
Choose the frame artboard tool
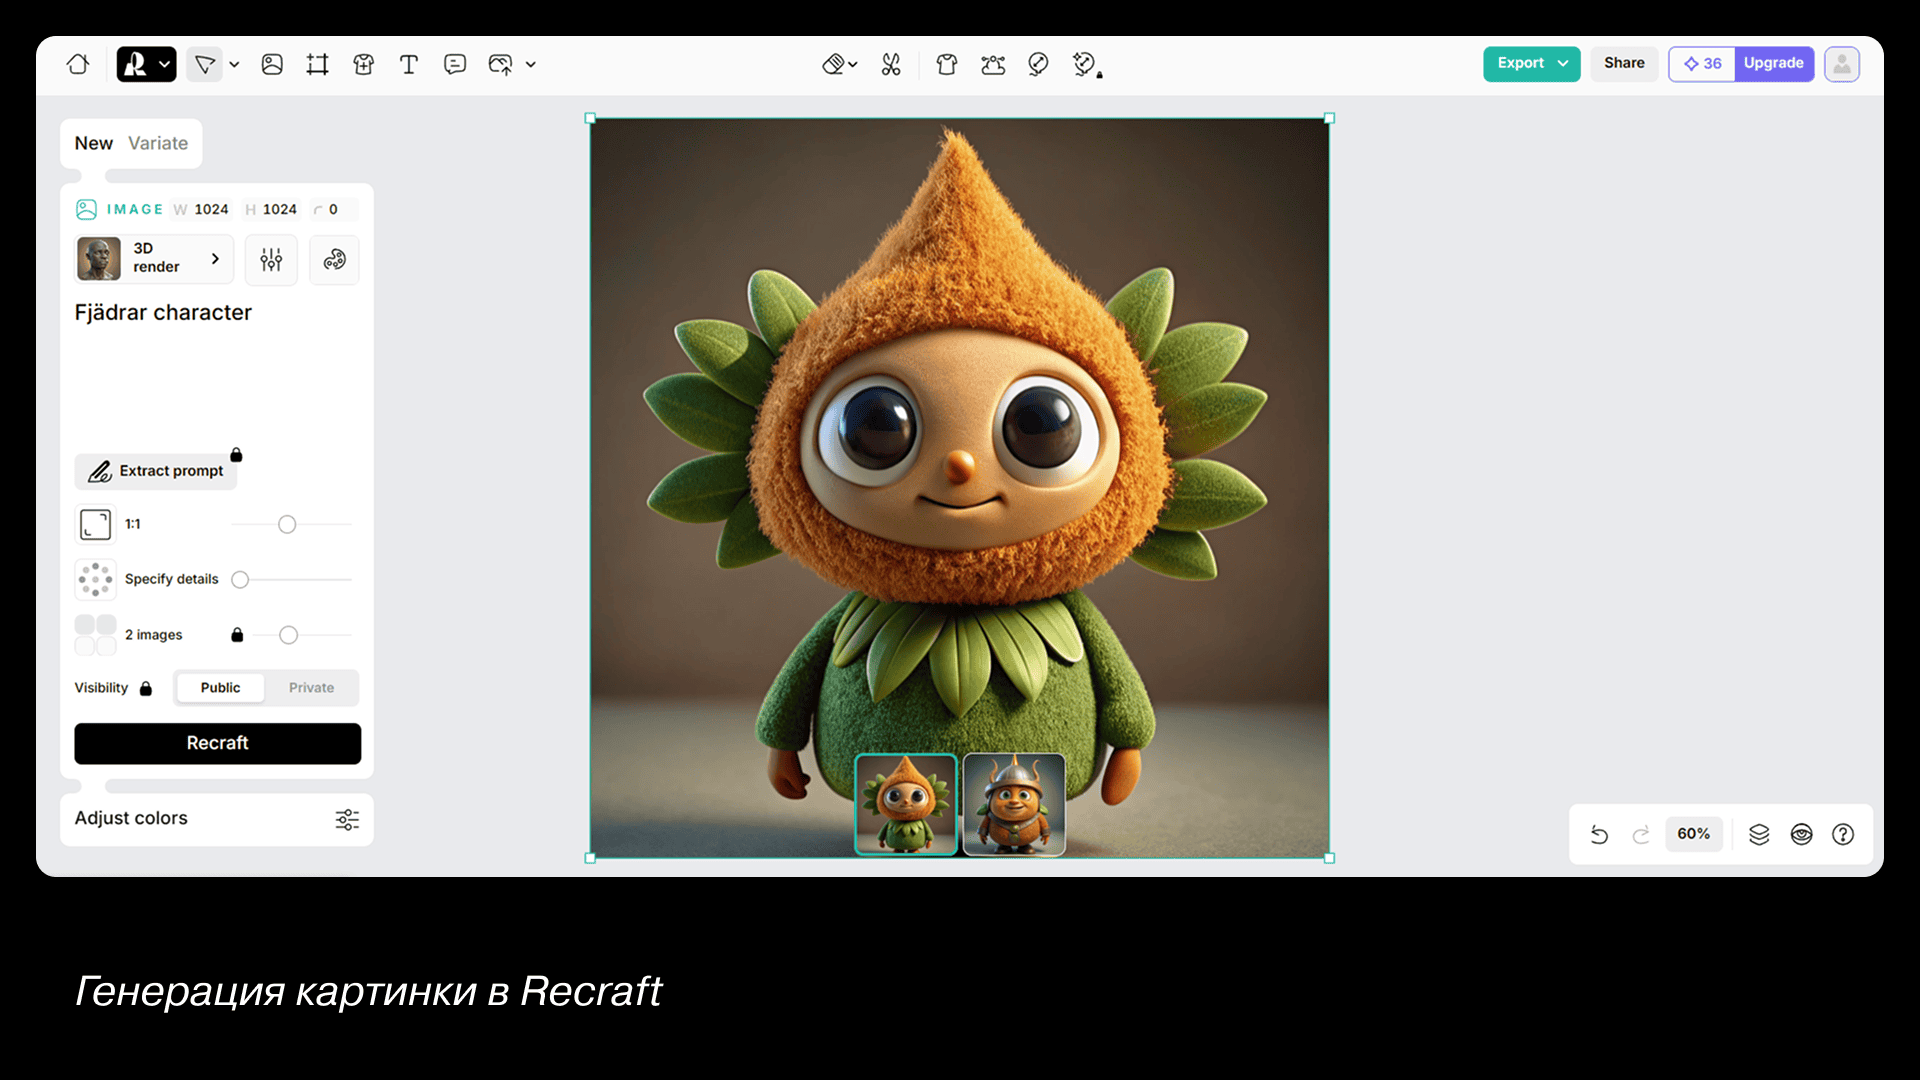click(x=317, y=64)
